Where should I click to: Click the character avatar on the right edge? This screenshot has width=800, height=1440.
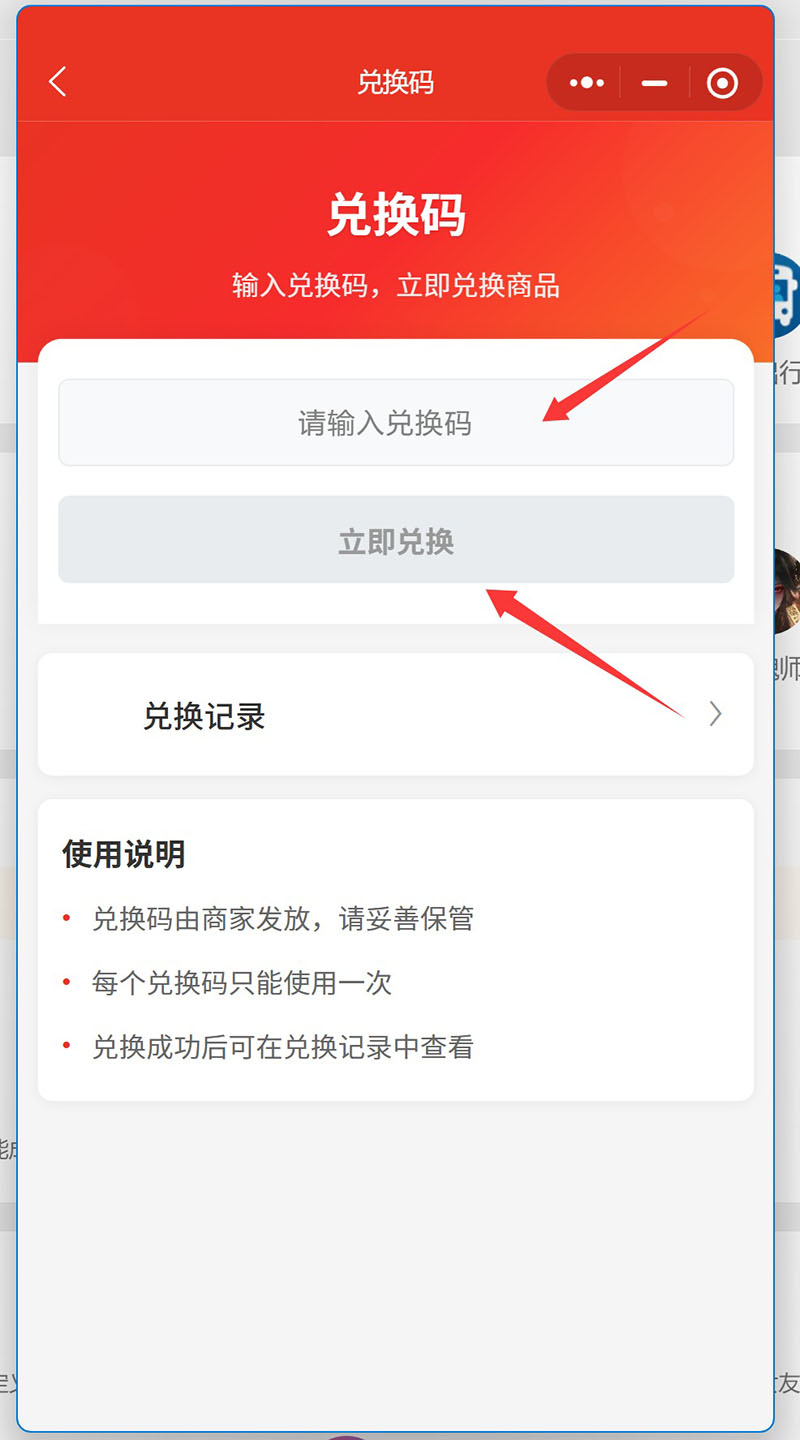pyautogui.click(x=787, y=590)
